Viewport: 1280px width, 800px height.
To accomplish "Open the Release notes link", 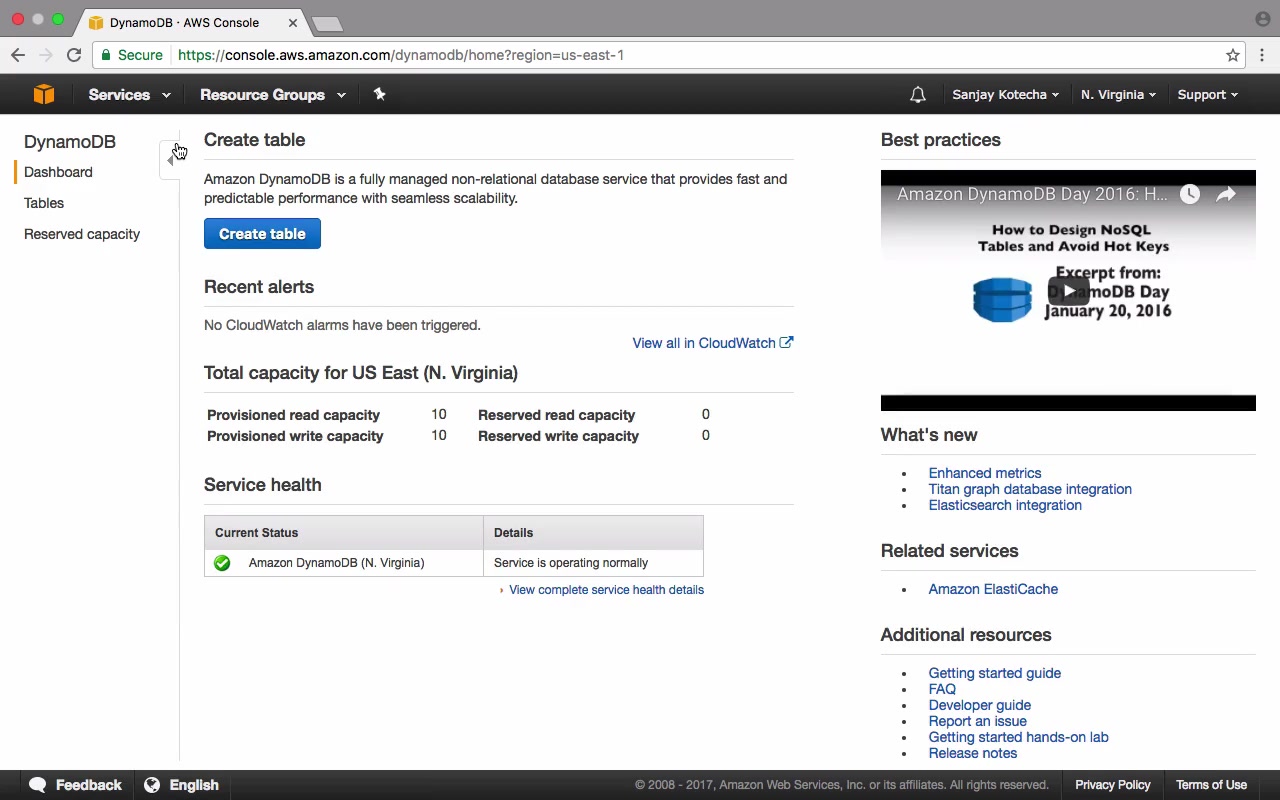I will (973, 753).
